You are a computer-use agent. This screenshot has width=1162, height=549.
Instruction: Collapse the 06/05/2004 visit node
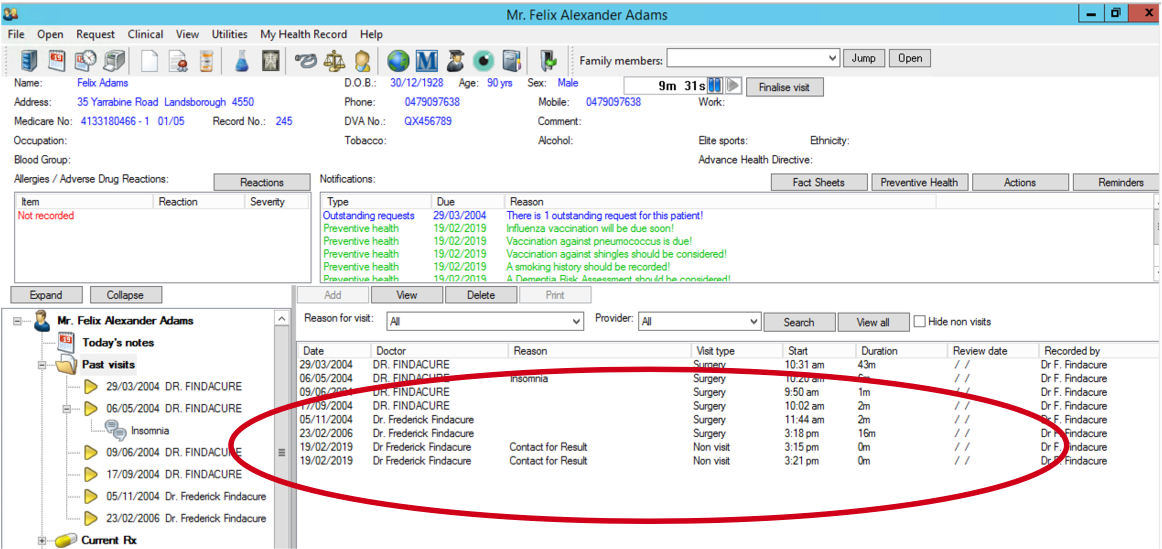click(66, 408)
